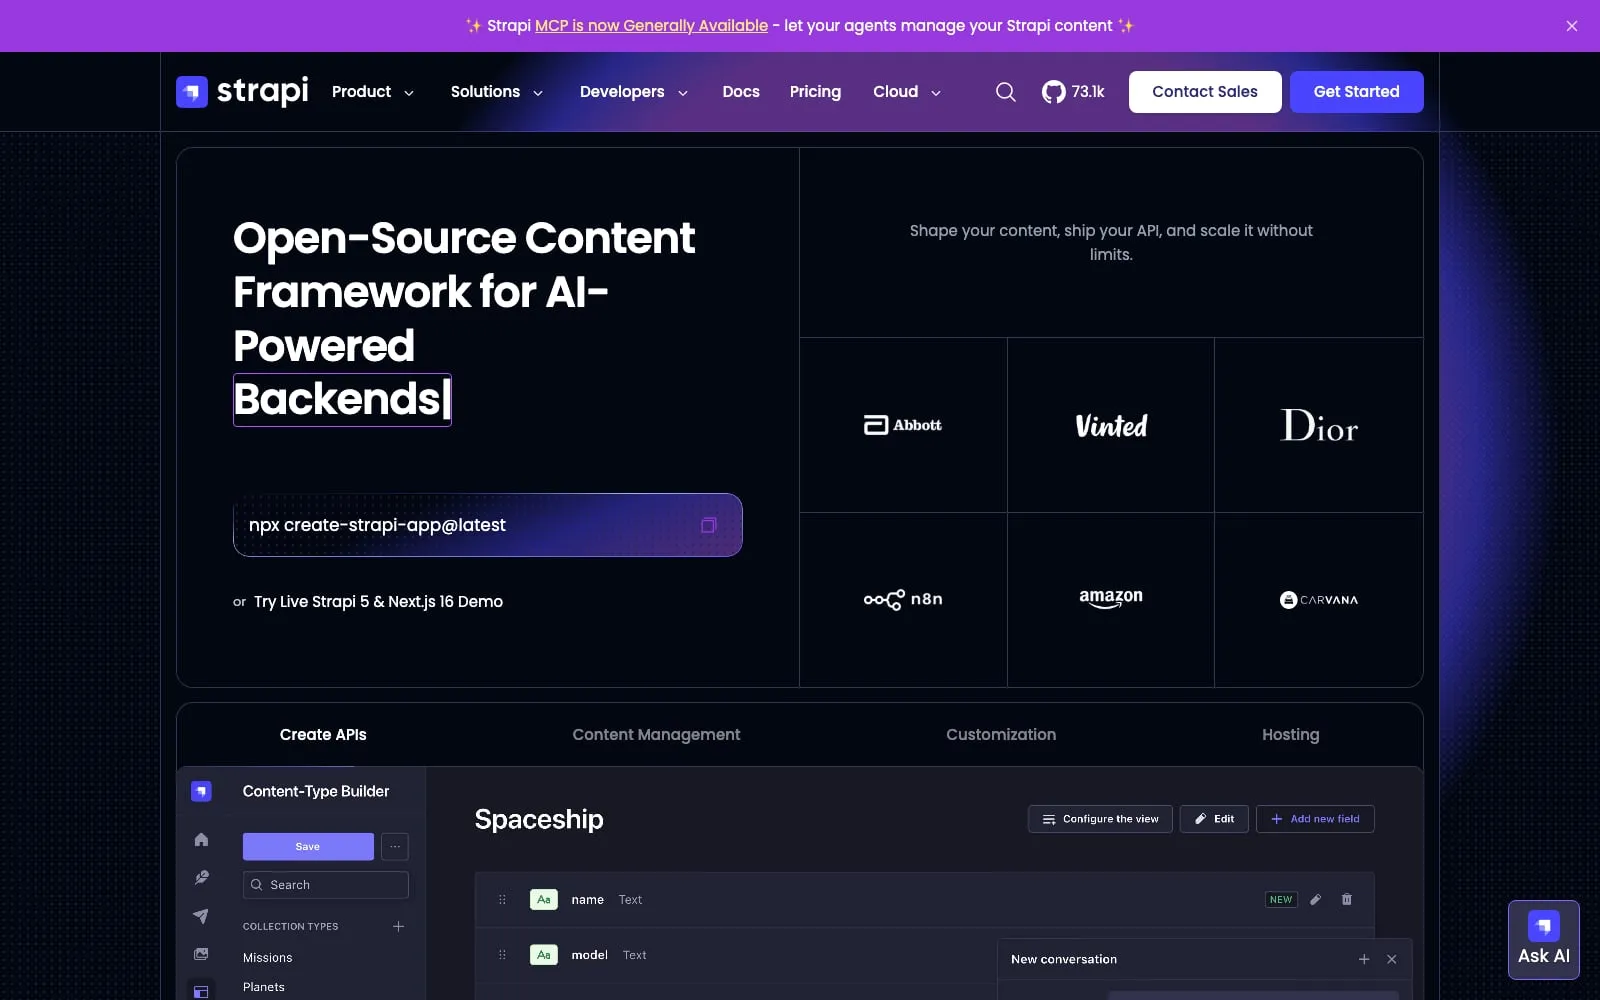
Task: Open the Pricing menu item
Action: pos(815,92)
